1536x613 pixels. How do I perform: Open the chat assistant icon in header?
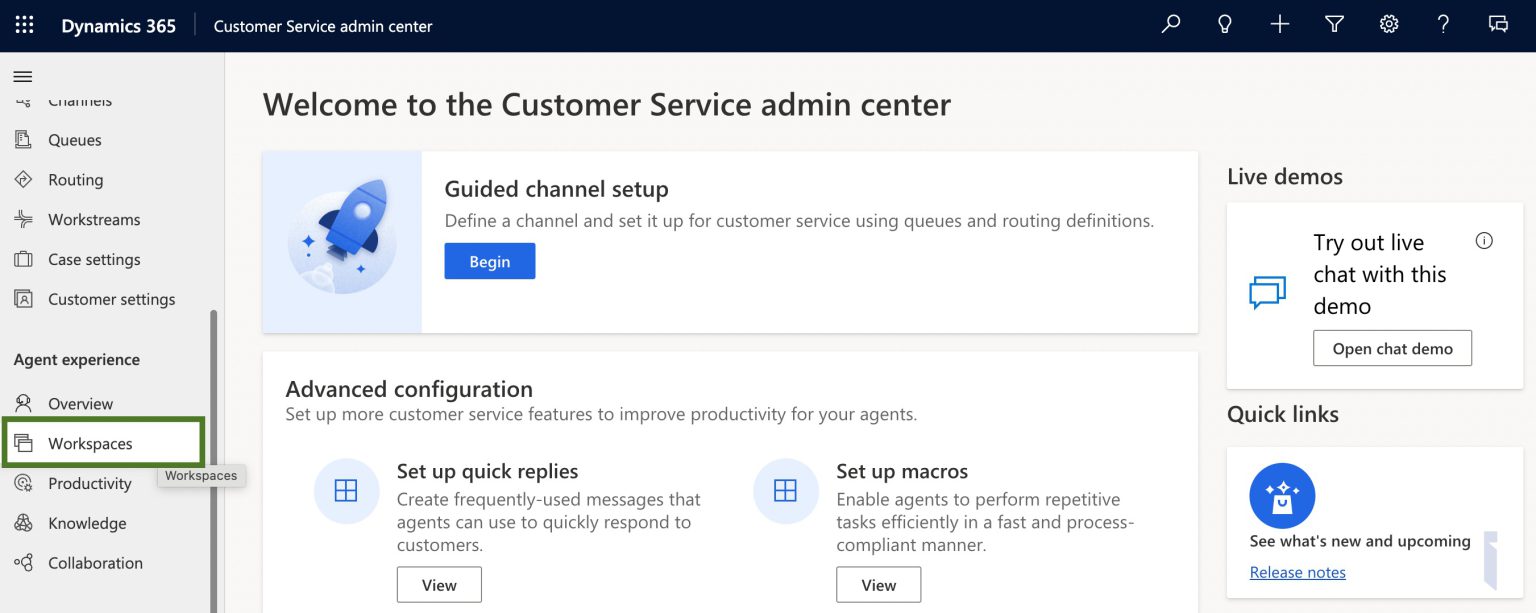(x=1498, y=25)
